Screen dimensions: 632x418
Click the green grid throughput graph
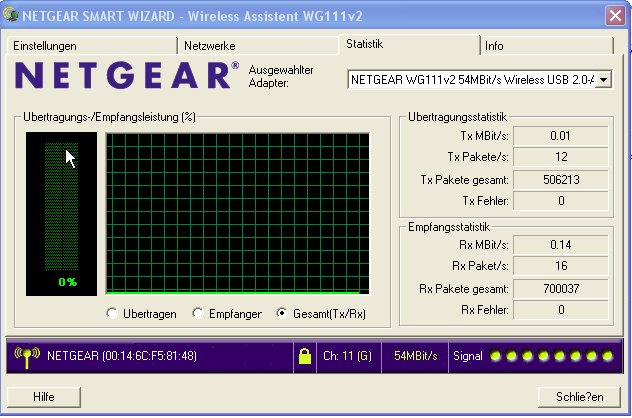click(237, 214)
